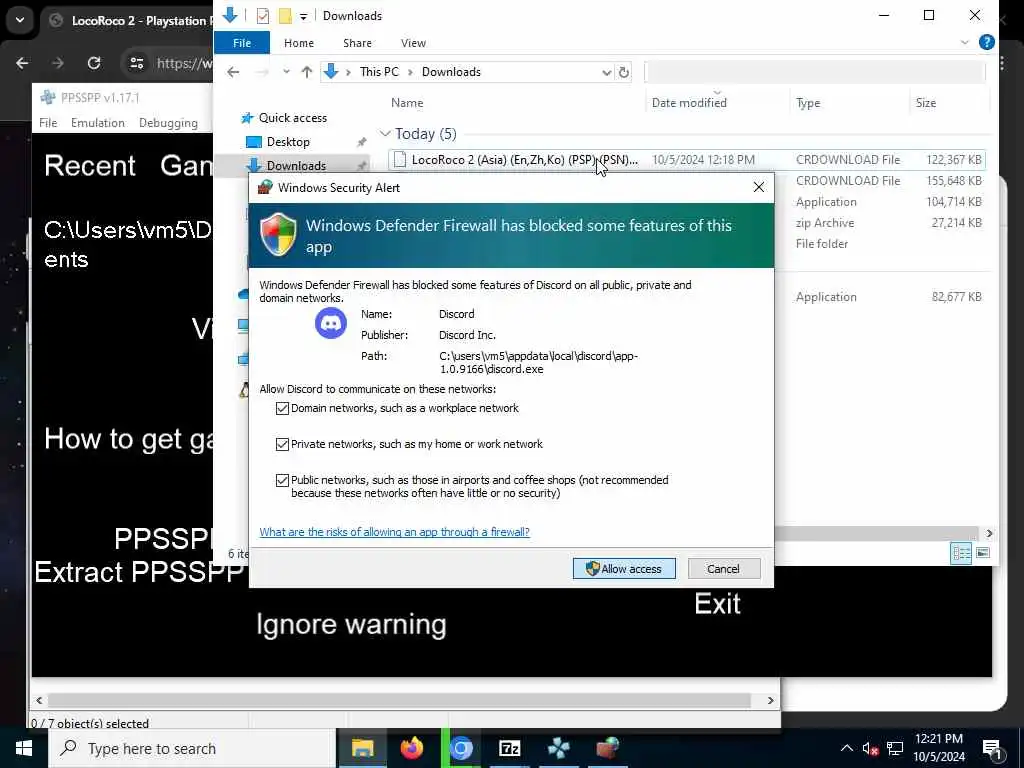
Task: Open firewall alert taskbar icon
Action: click(607, 748)
